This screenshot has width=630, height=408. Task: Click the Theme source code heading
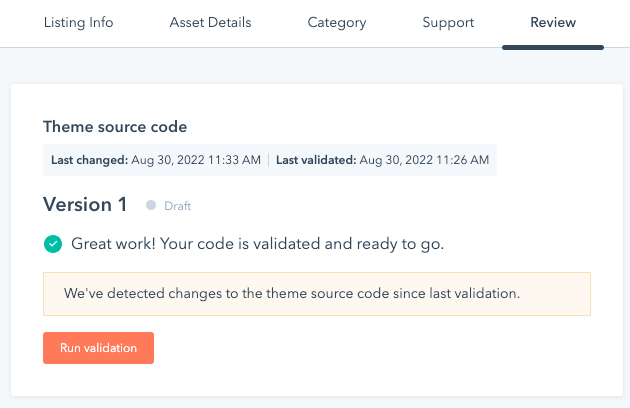[x=115, y=127]
